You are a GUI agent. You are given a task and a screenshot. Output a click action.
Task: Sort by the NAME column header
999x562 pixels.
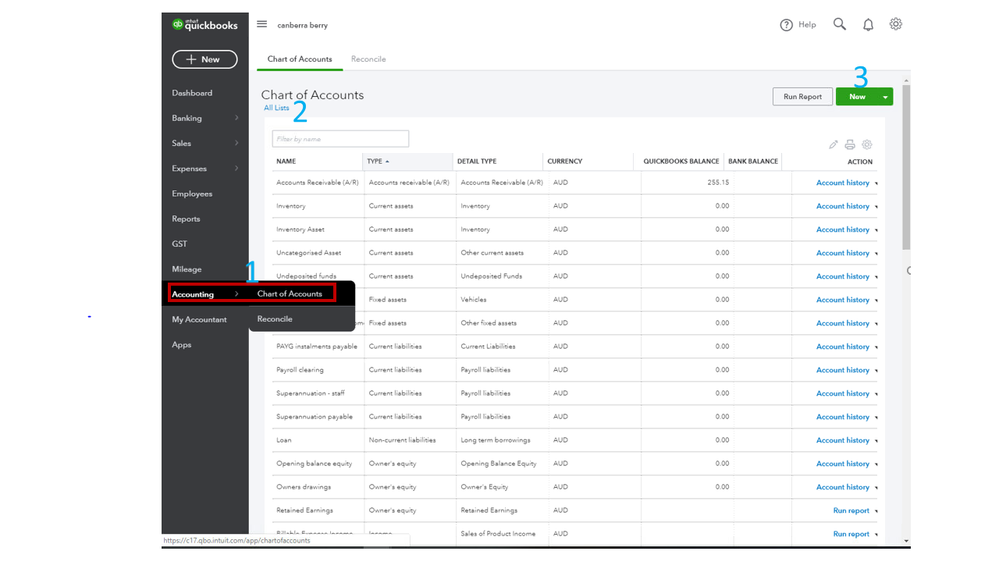click(286, 161)
